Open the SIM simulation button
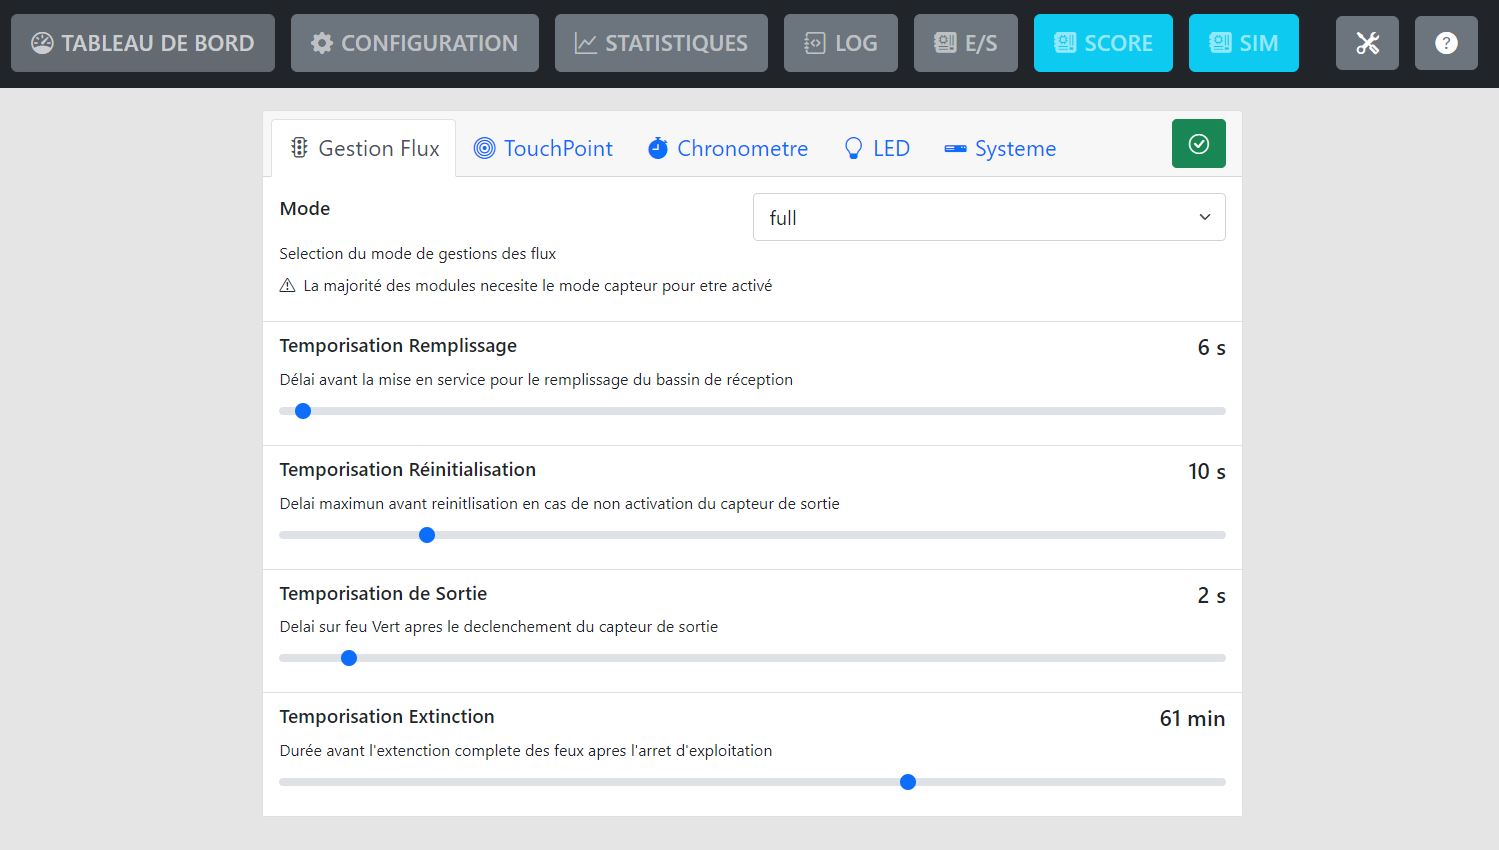The height and width of the screenshot is (850, 1499). [x=1243, y=43]
